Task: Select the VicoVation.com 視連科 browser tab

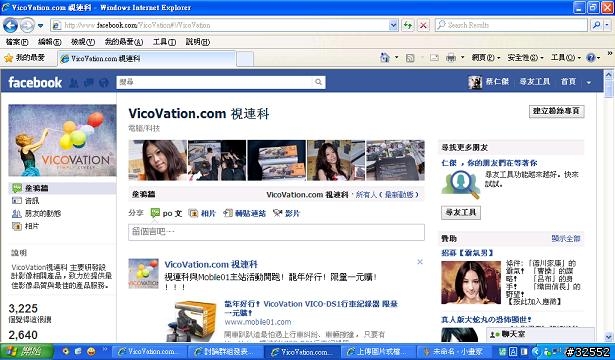Action: tap(147, 59)
